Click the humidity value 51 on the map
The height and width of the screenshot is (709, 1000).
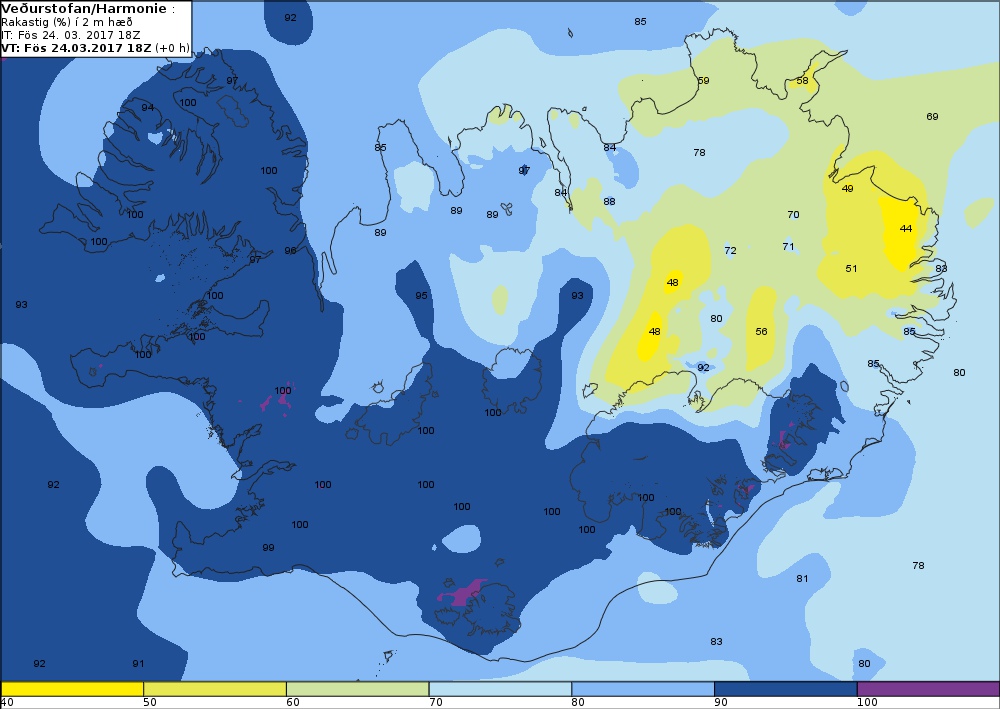pyautogui.click(x=851, y=268)
